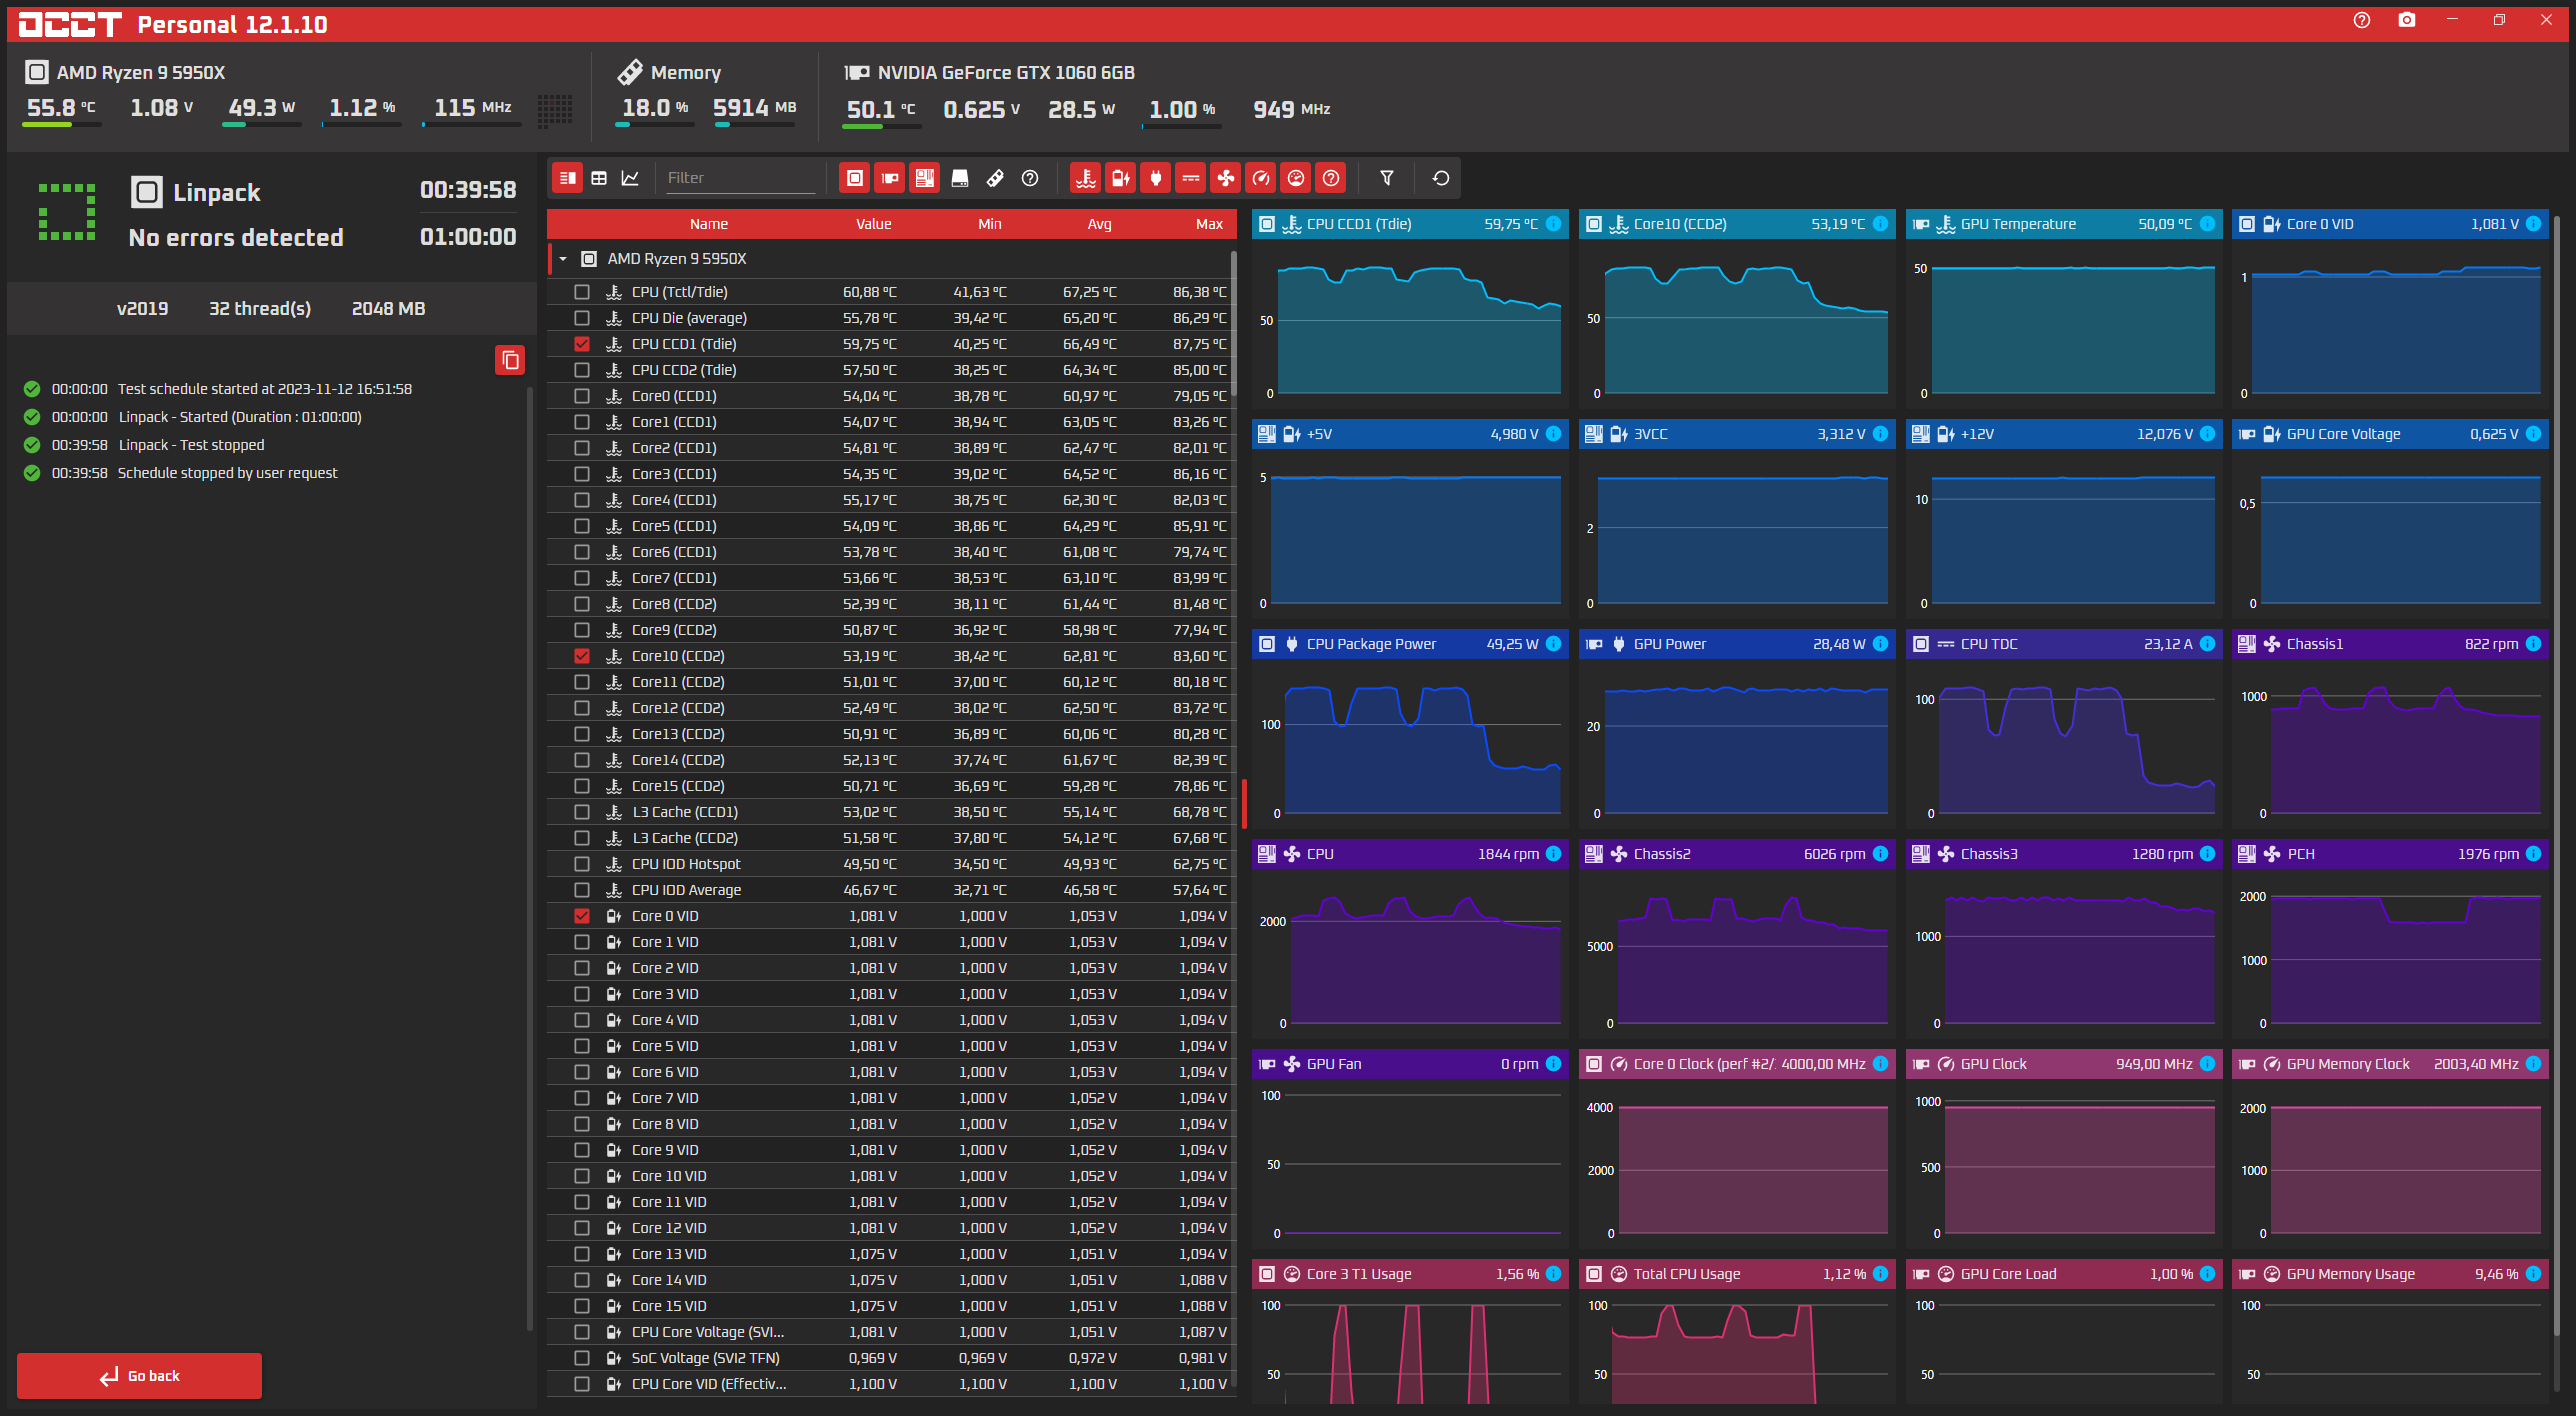Open info for GPU Temperature graph
2576x1416 pixels.
coord(2207,224)
